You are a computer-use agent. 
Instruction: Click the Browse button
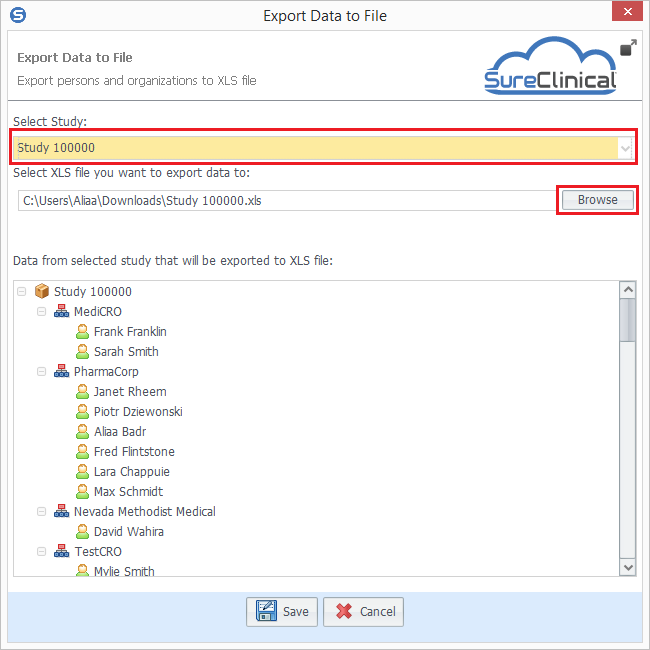(x=597, y=200)
